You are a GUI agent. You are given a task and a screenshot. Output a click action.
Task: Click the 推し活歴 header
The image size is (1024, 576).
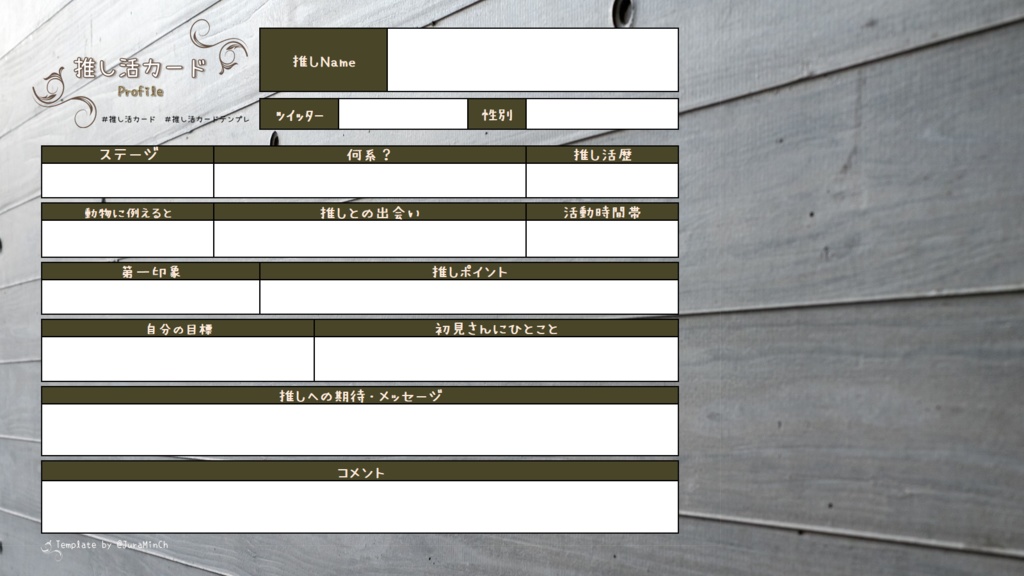[x=602, y=155]
